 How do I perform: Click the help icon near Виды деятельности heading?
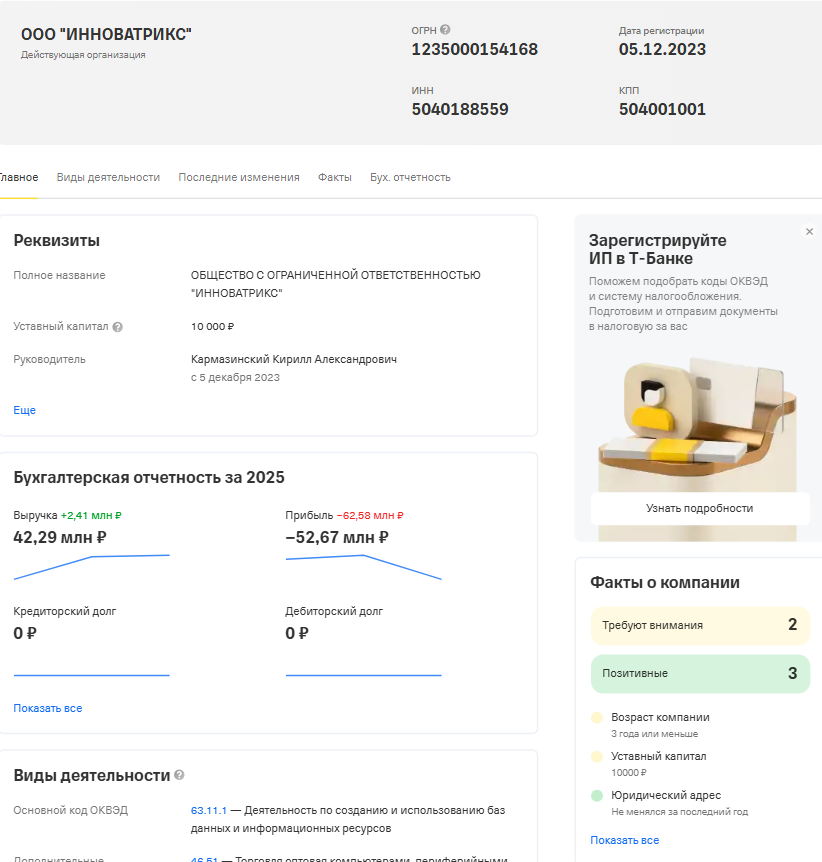(180, 775)
